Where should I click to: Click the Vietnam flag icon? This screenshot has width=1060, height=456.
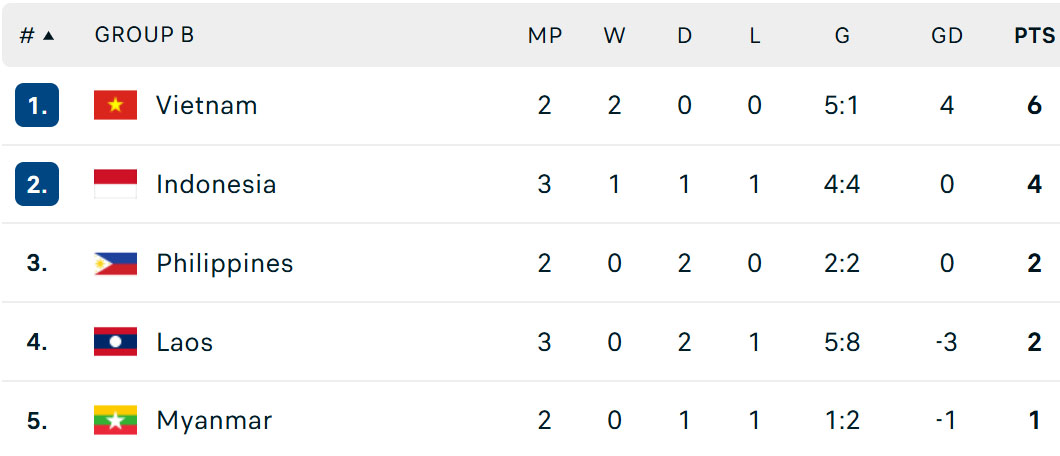(116, 105)
